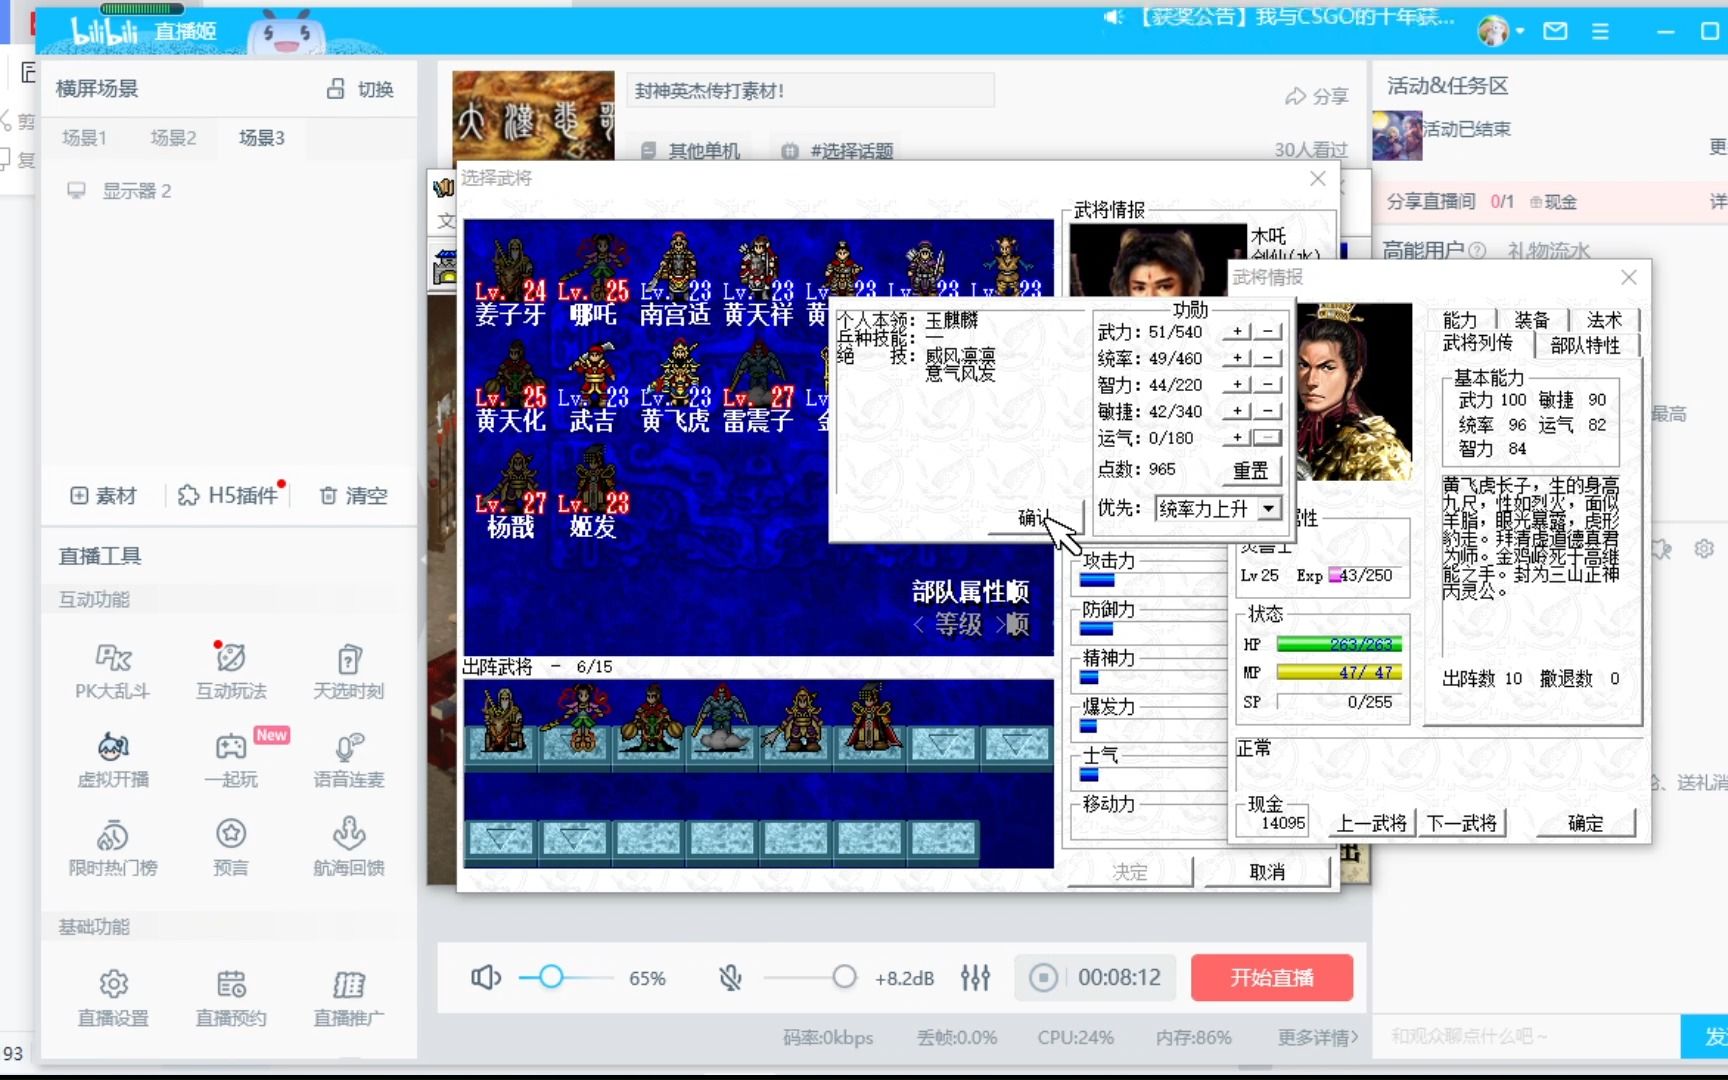Viewport: 1728px width, 1080px height.
Task: Open 装备 tab in 武将情报
Action: click(x=1531, y=320)
